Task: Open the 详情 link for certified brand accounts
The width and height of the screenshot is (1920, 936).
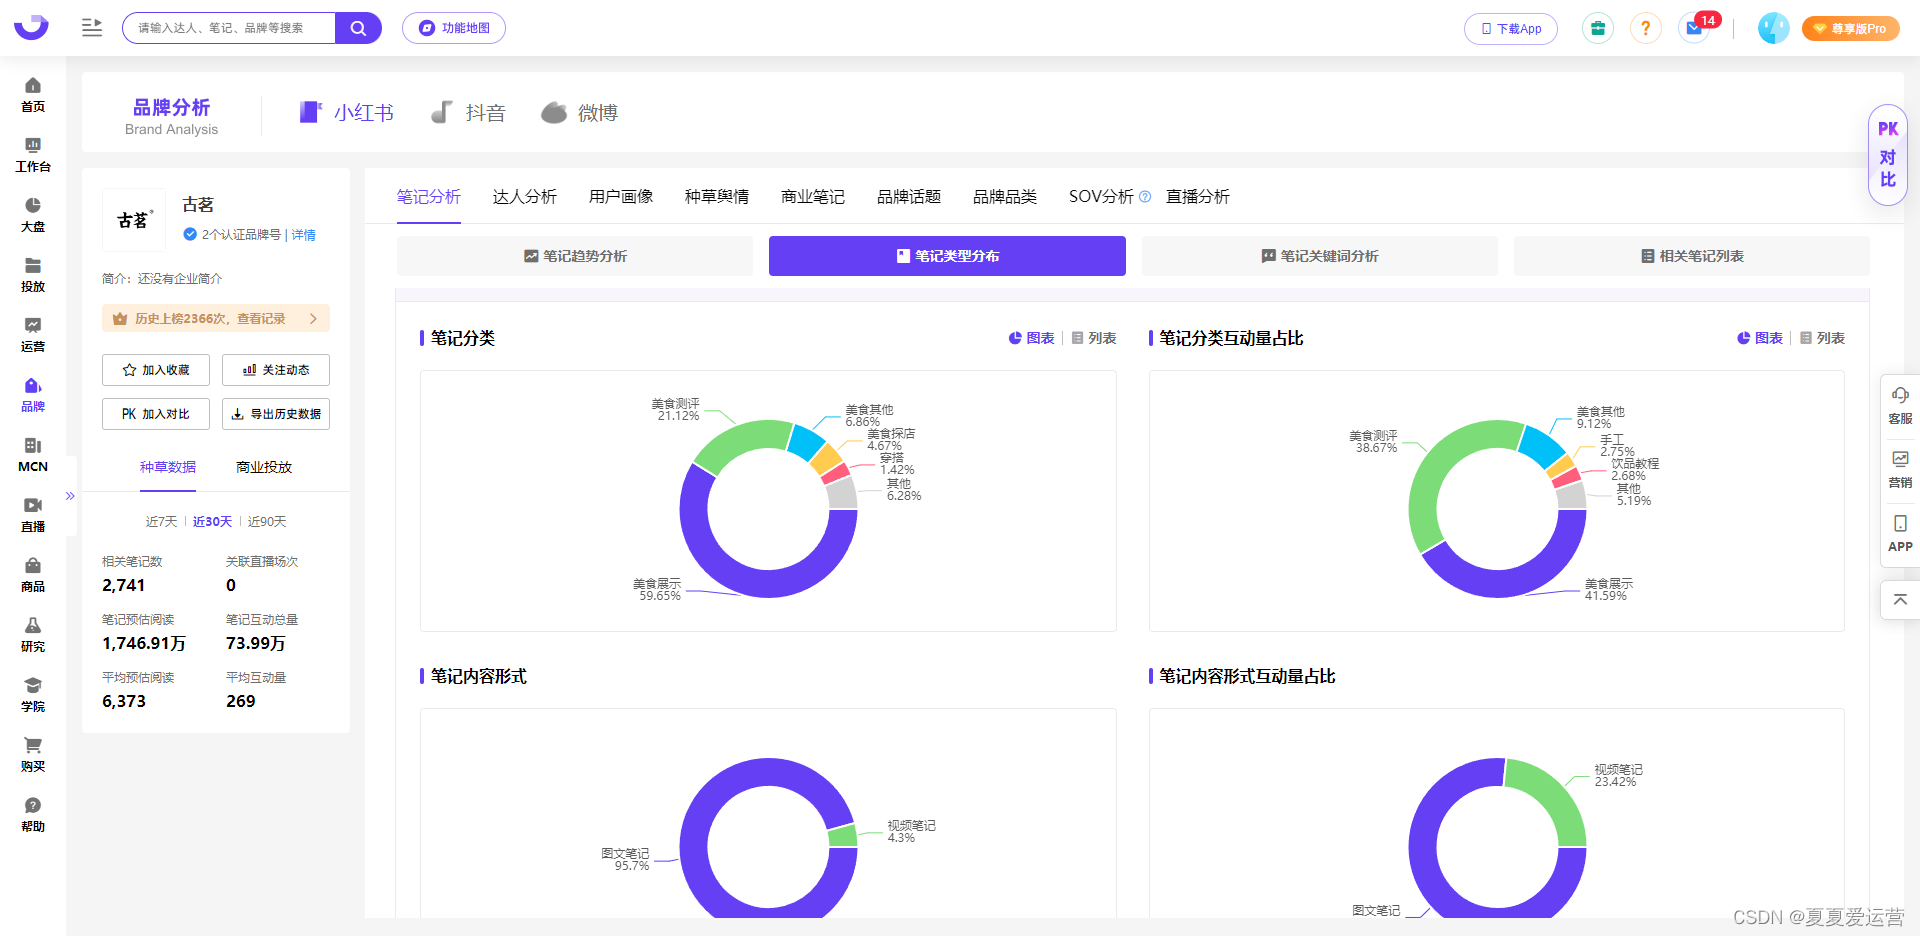Action: [x=304, y=235]
